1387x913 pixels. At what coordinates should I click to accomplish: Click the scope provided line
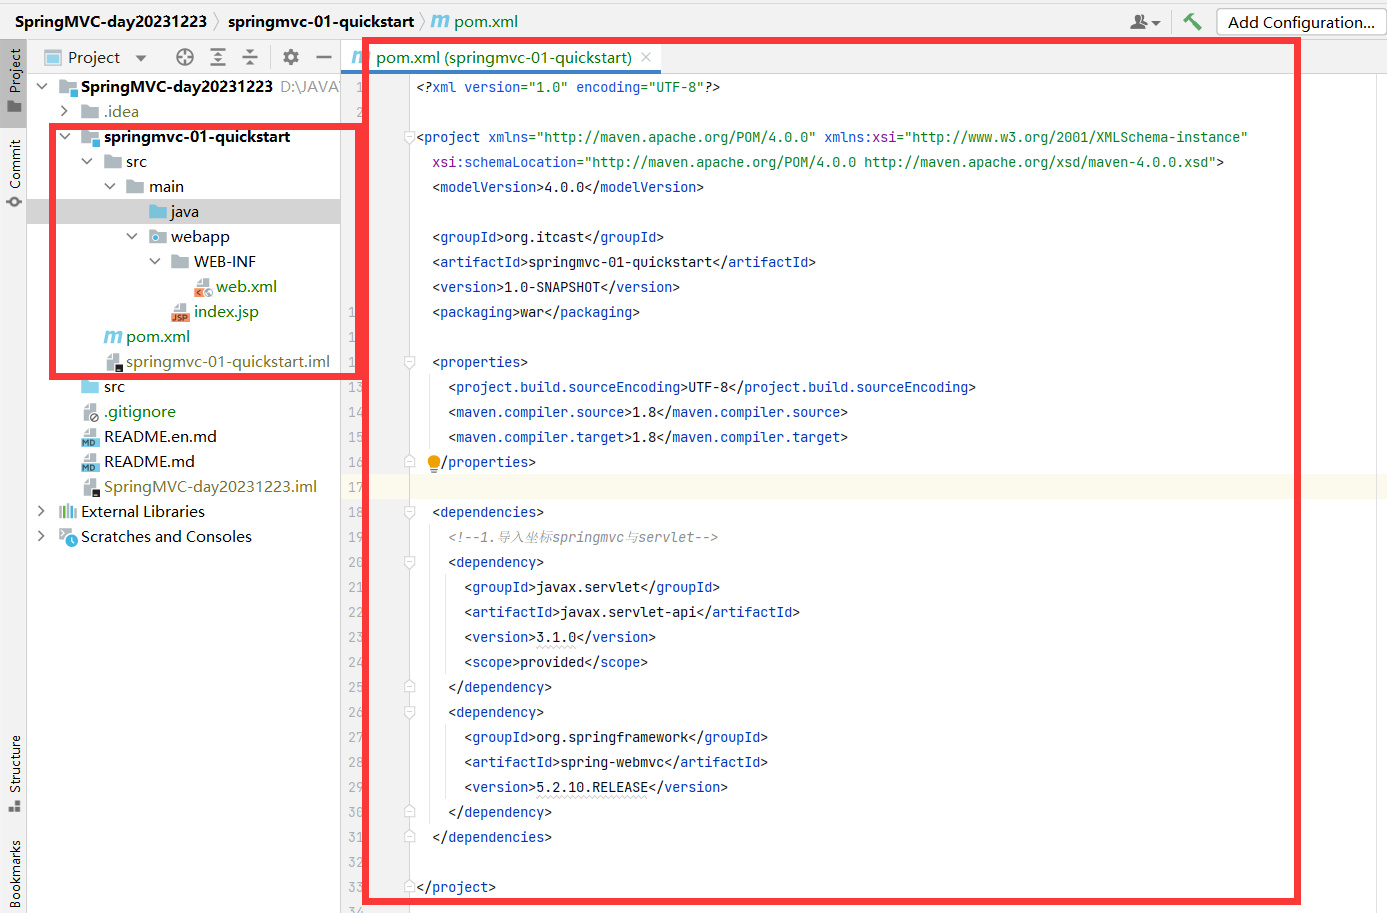click(x=556, y=662)
